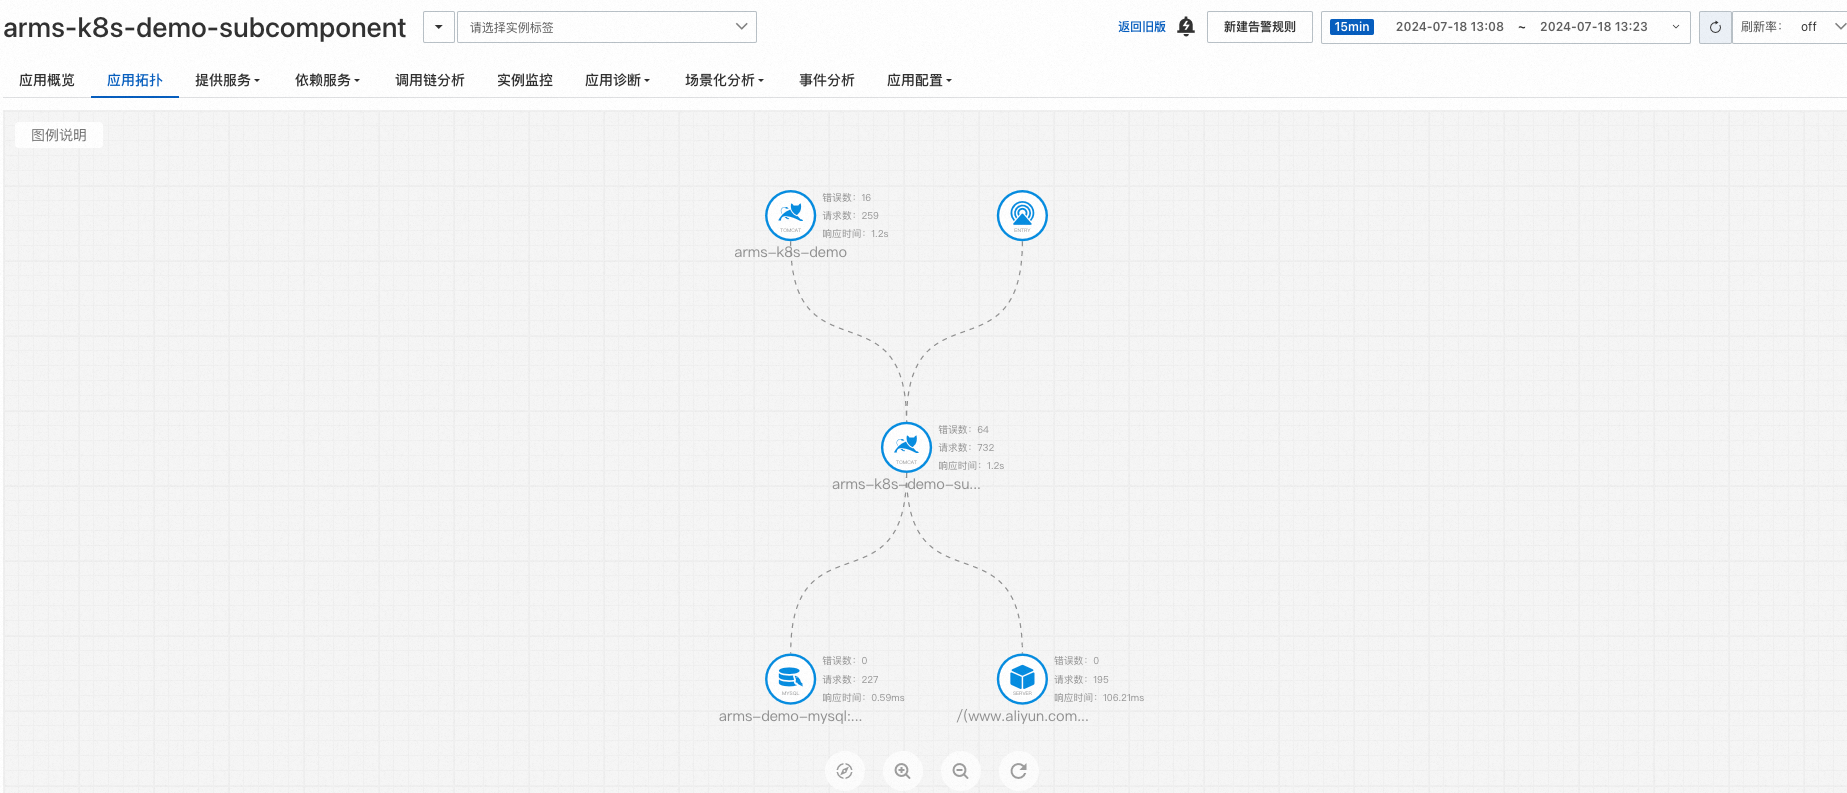Click the 请求数: 259 metric text
Image resolution: width=1847 pixels, height=793 pixels.
point(850,216)
